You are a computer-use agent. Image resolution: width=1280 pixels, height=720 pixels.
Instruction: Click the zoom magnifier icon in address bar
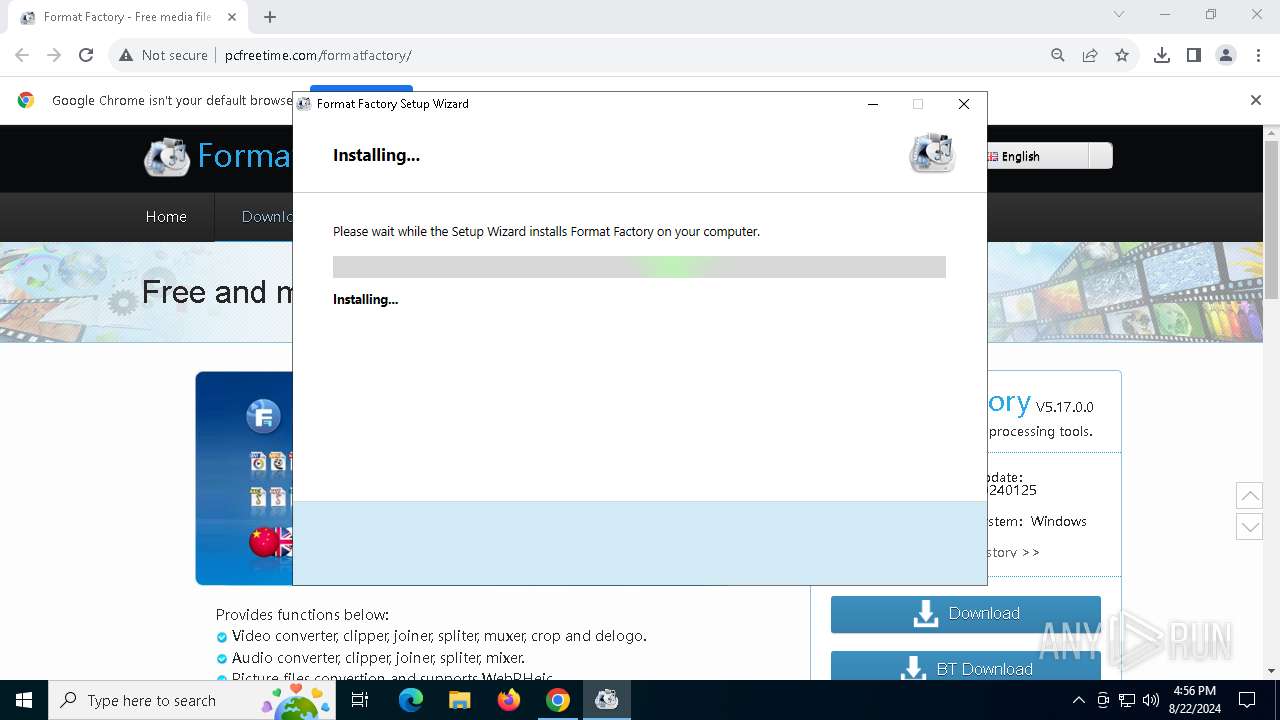point(1058,55)
